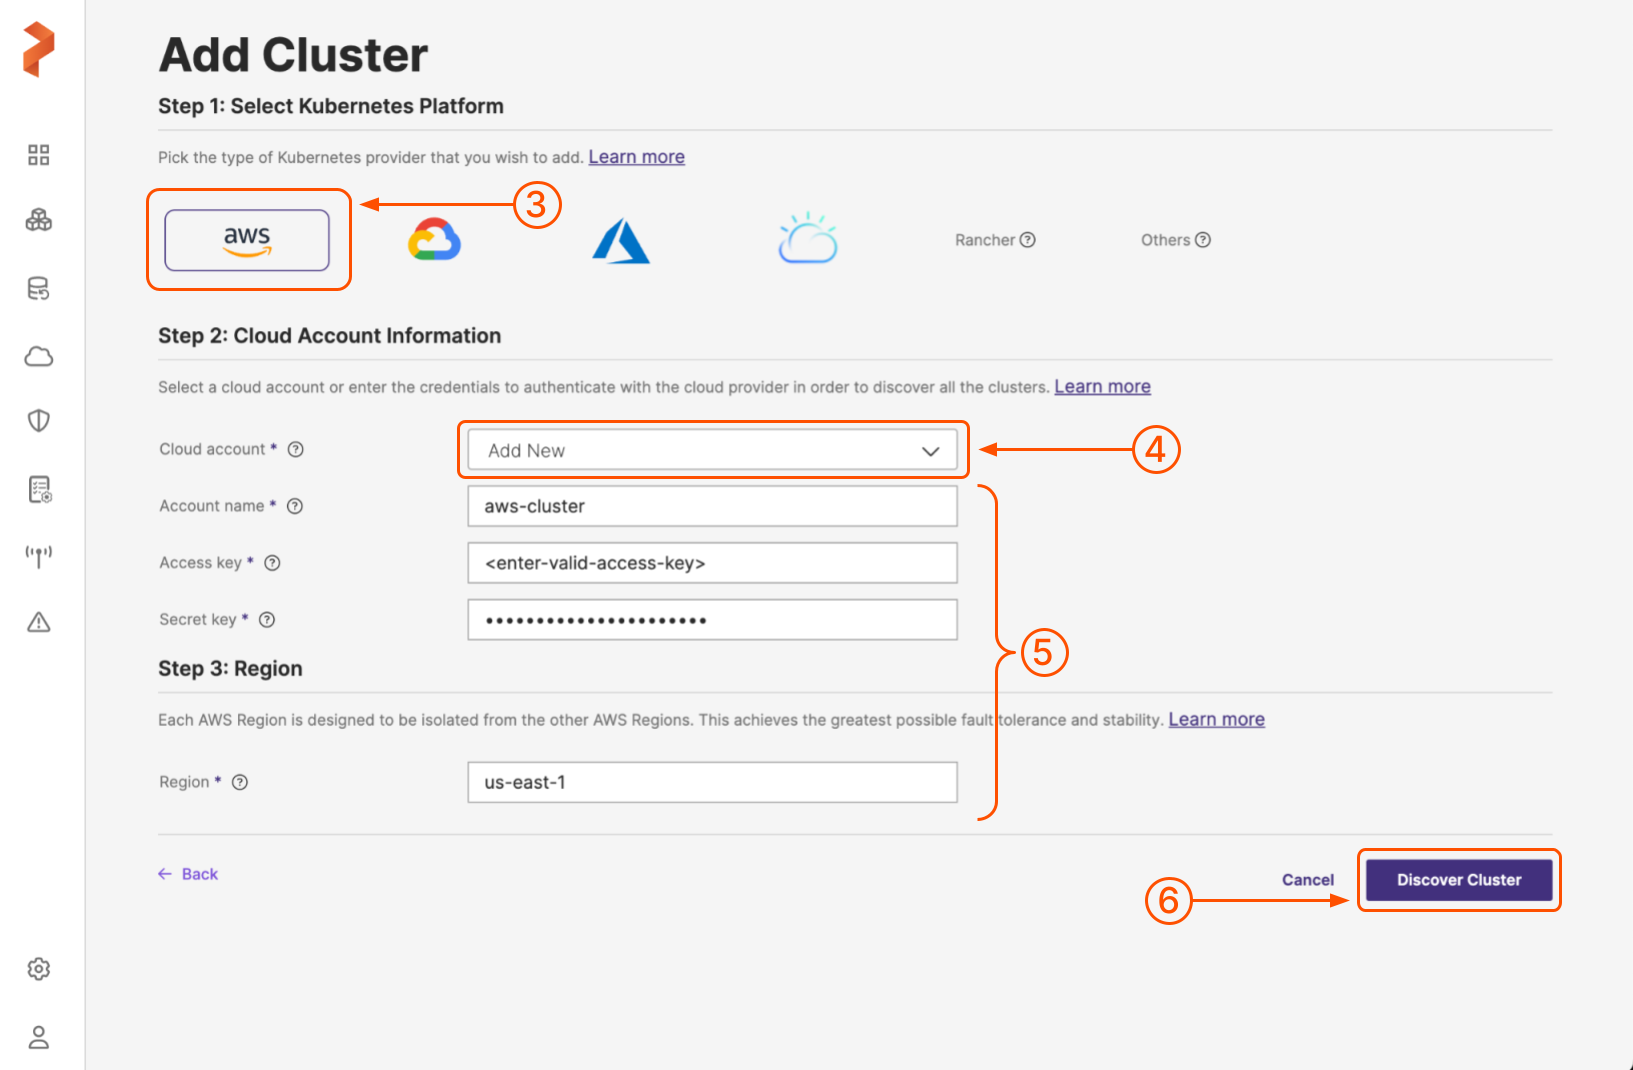This screenshot has width=1633, height=1070.
Task: Select Others as the platform
Action: coord(1166,240)
